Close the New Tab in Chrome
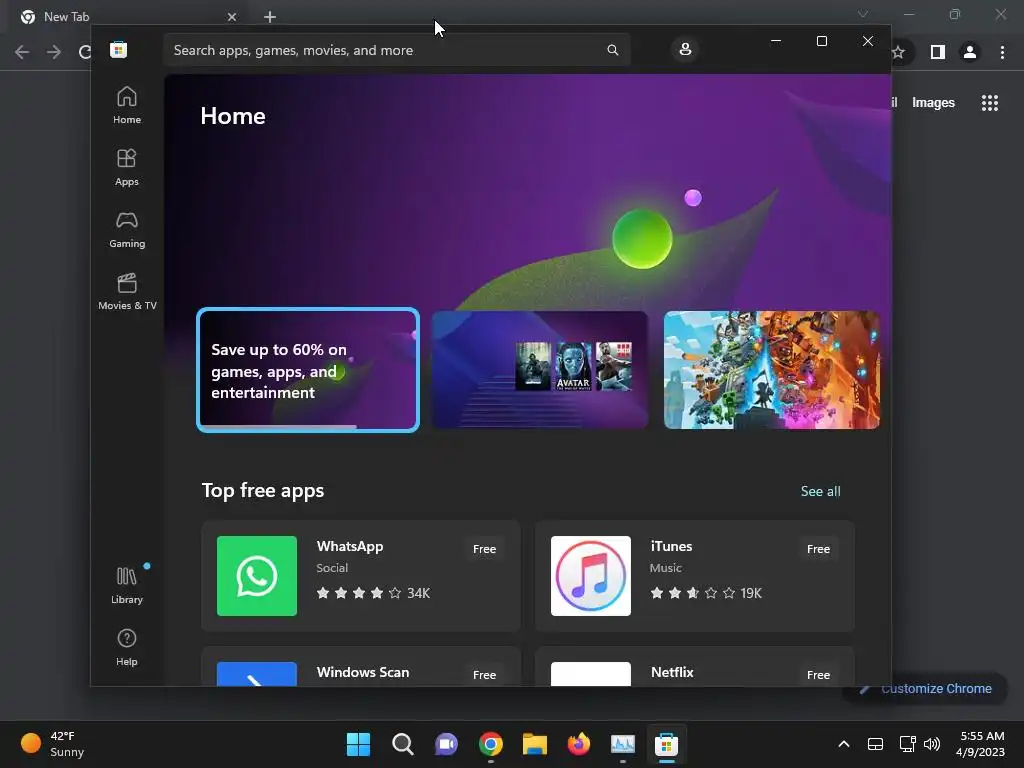This screenshot has height=768, width=1024. 232,17
